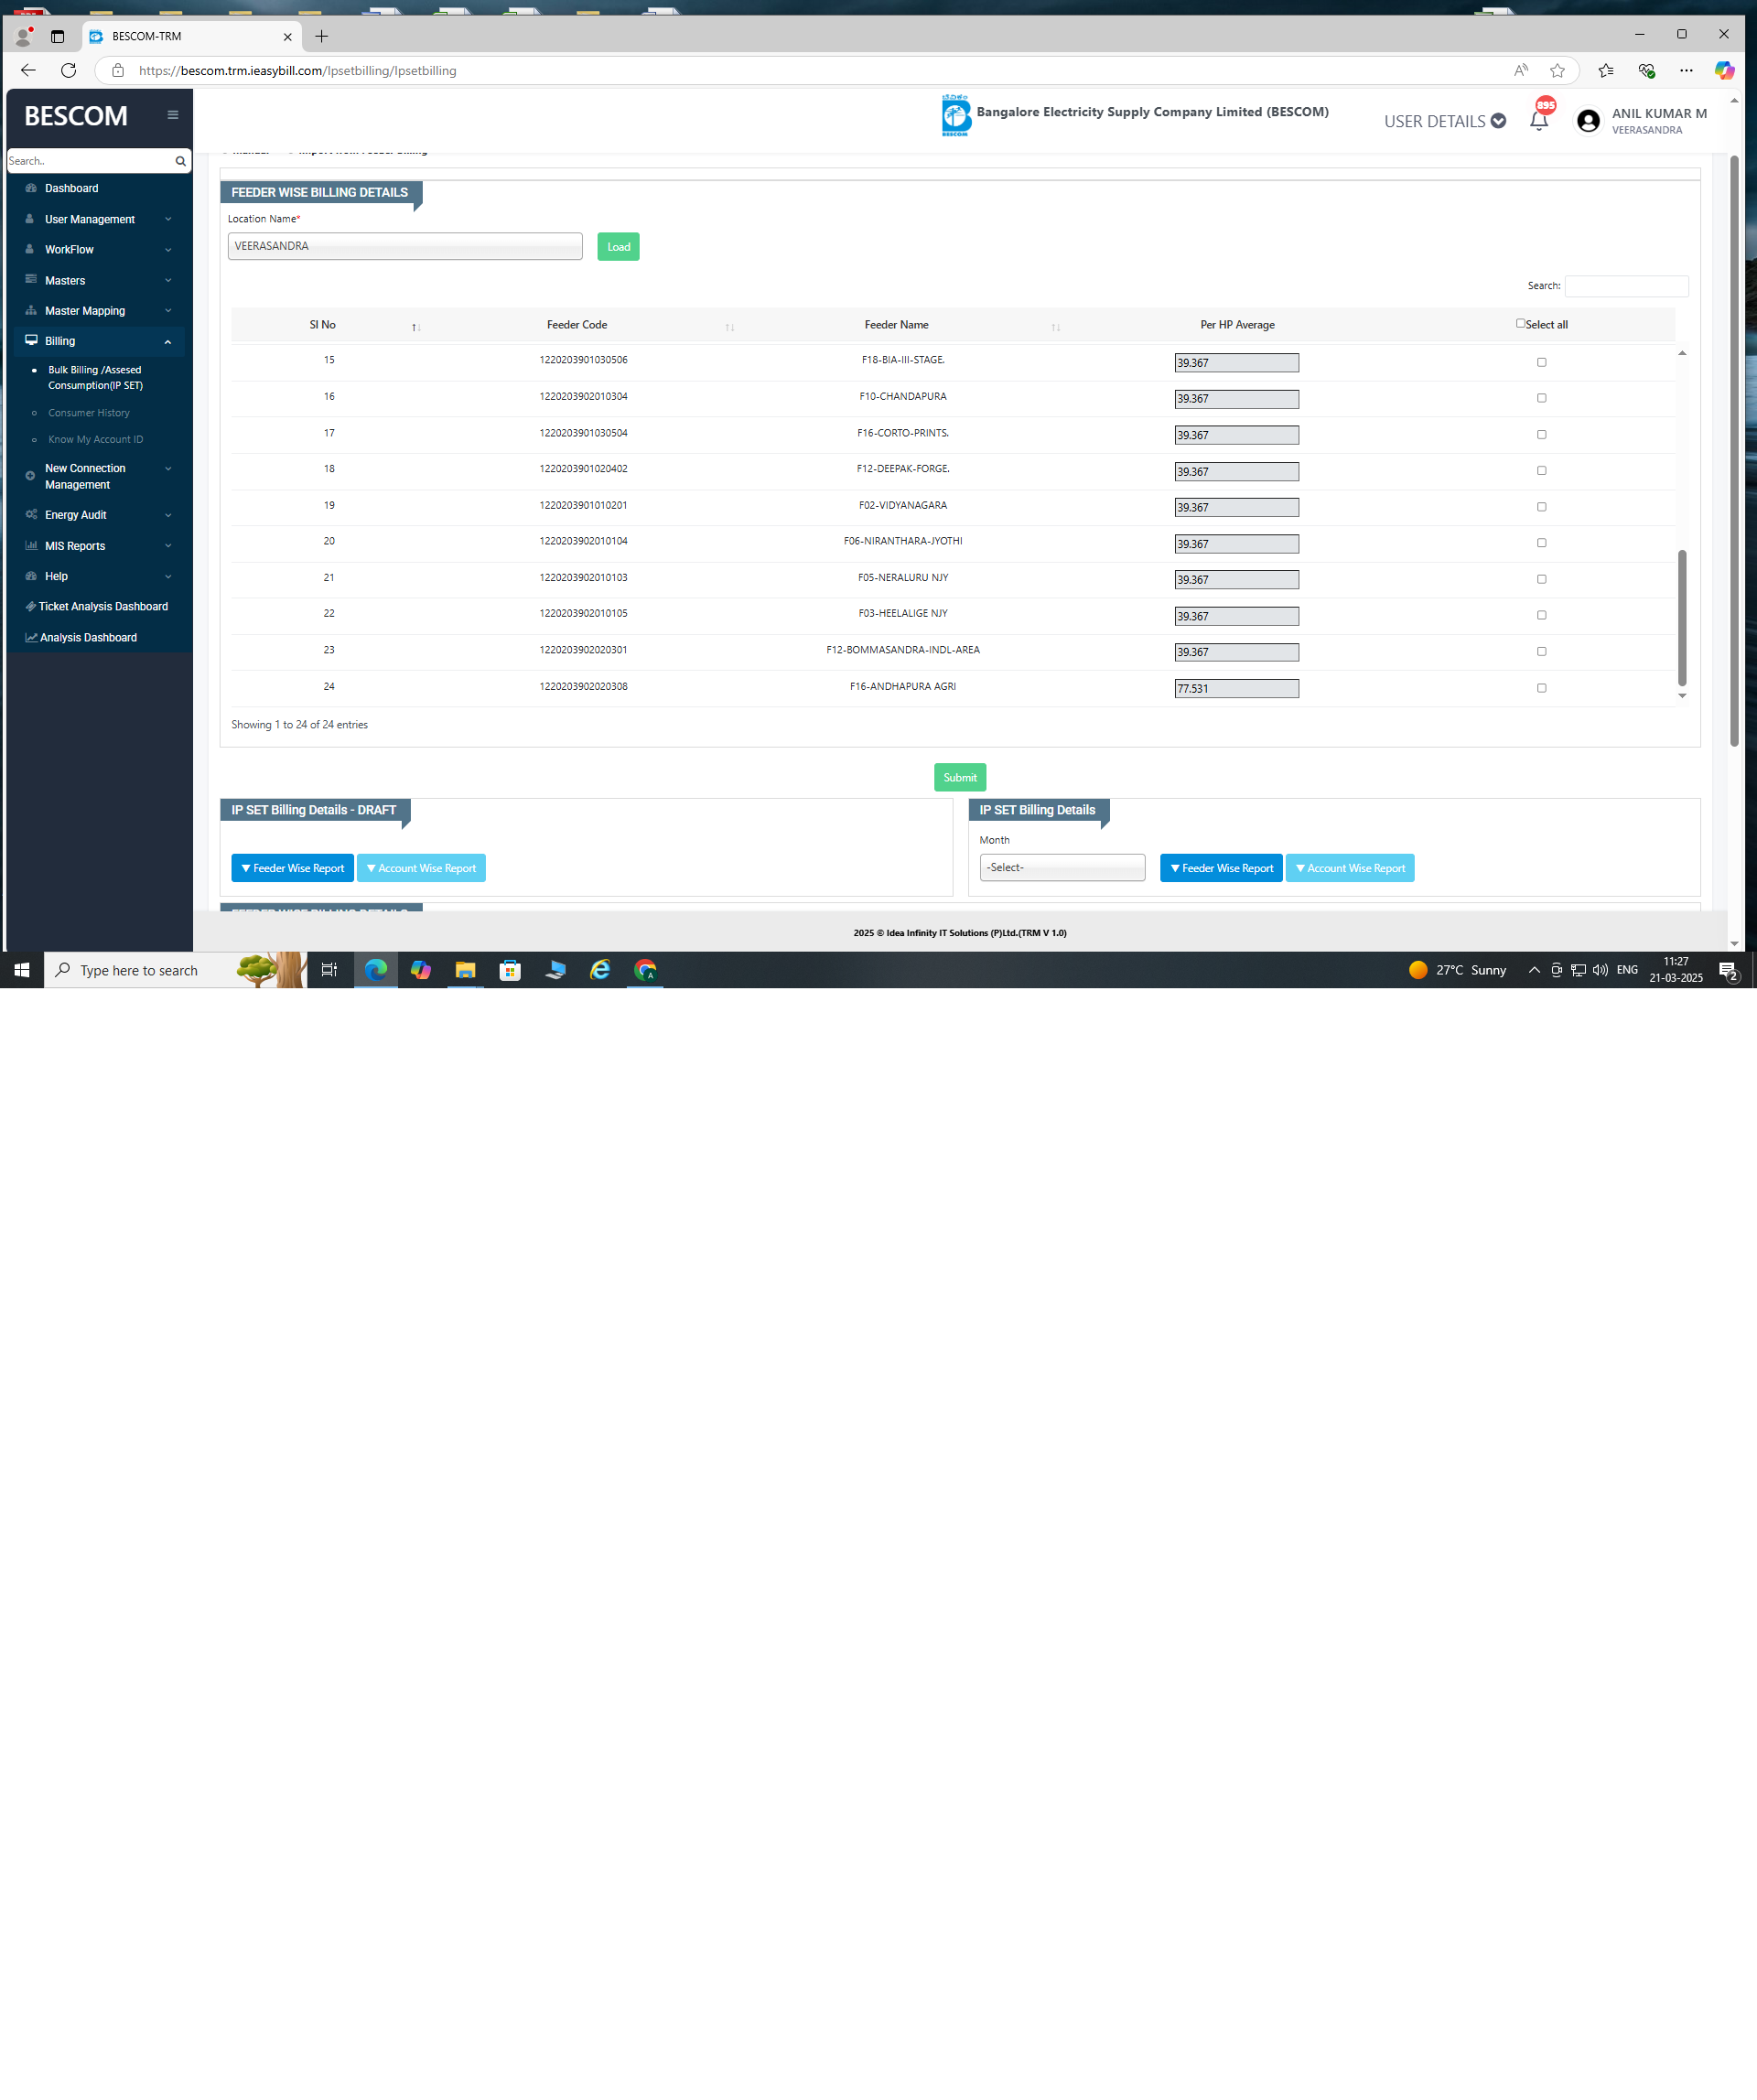
Task: Open Windows Start menu
Action: (x=22, y=970)
